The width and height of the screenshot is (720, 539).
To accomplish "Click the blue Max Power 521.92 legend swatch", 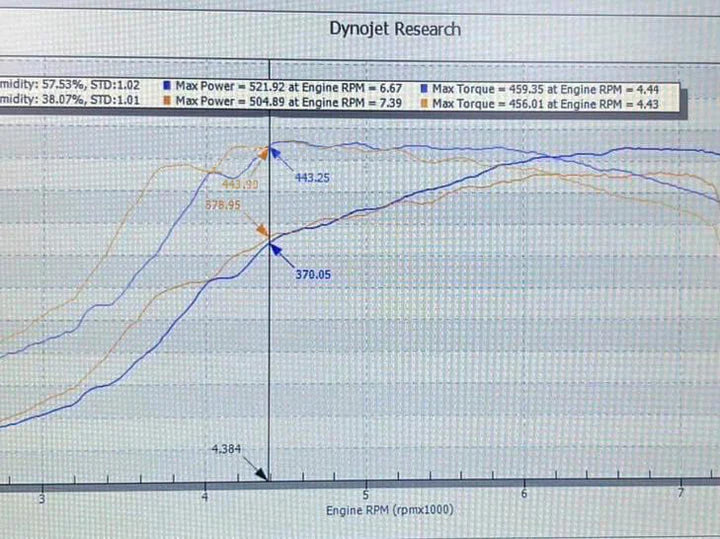I will 166,87.
